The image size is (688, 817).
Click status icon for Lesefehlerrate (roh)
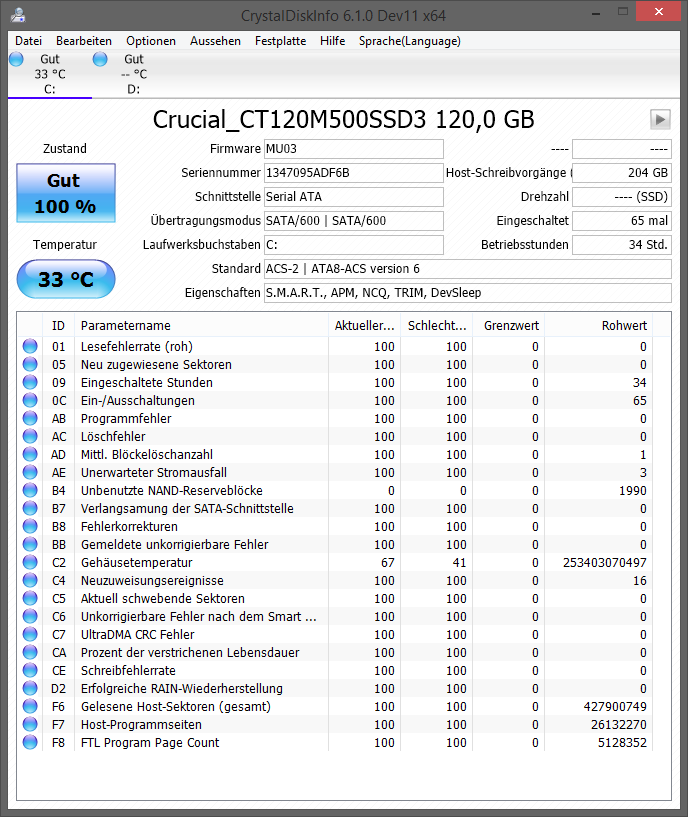(x=30, y=346)
